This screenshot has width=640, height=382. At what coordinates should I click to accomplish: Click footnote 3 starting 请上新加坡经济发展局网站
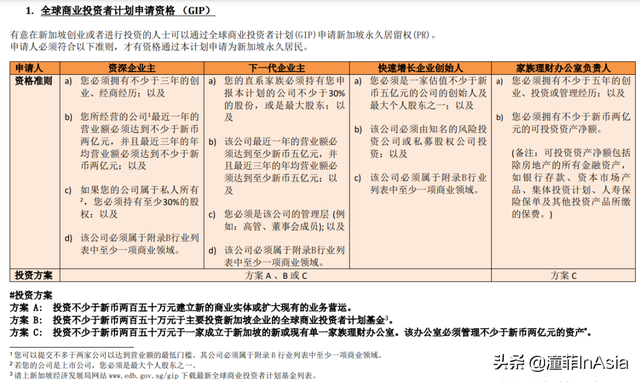click(x=163, y=375)
